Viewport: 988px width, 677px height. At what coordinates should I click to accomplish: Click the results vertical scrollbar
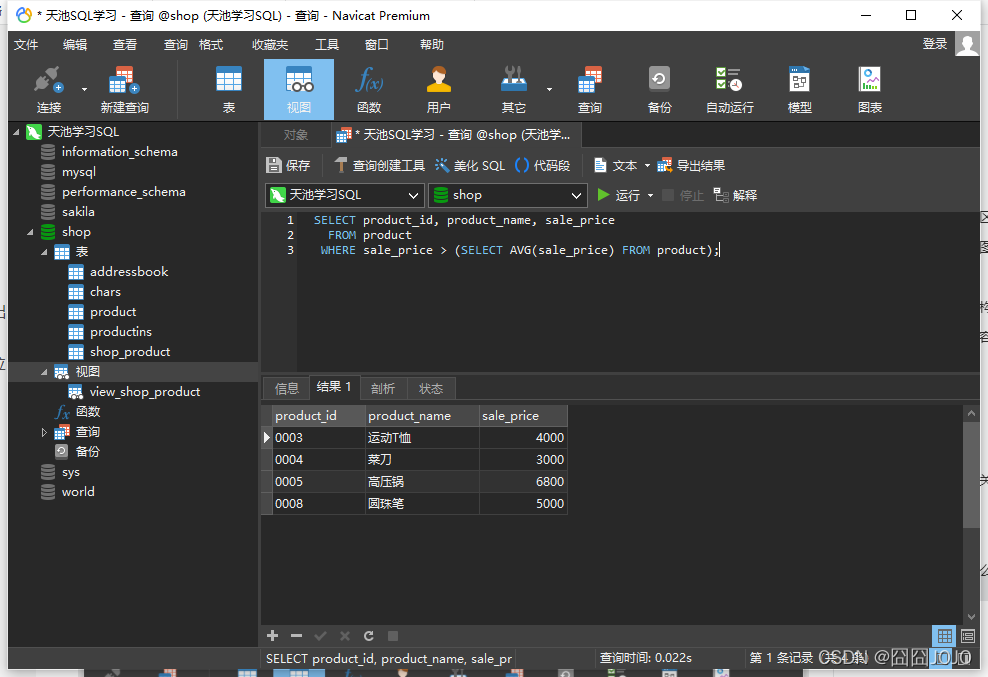pyautogui.click(x=971, y=474)
